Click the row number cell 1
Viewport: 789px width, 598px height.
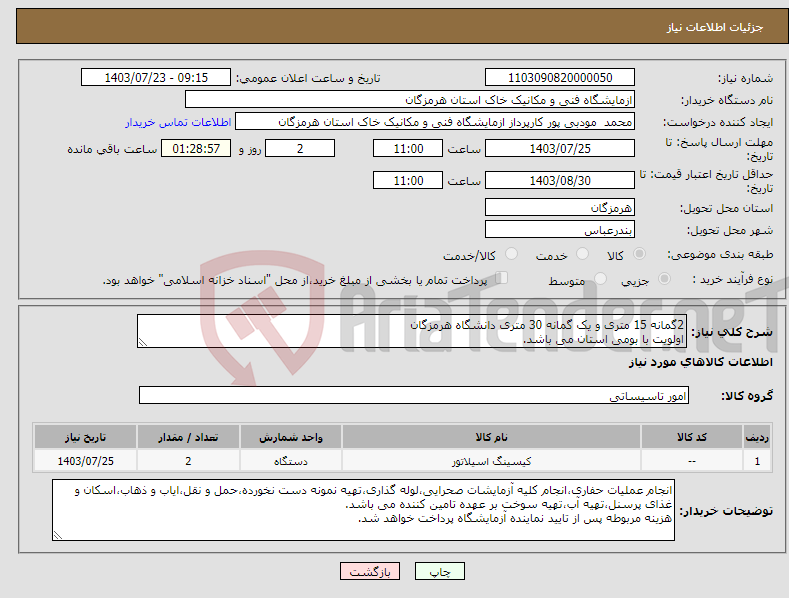pyautogui.click(x=757, y=461)
